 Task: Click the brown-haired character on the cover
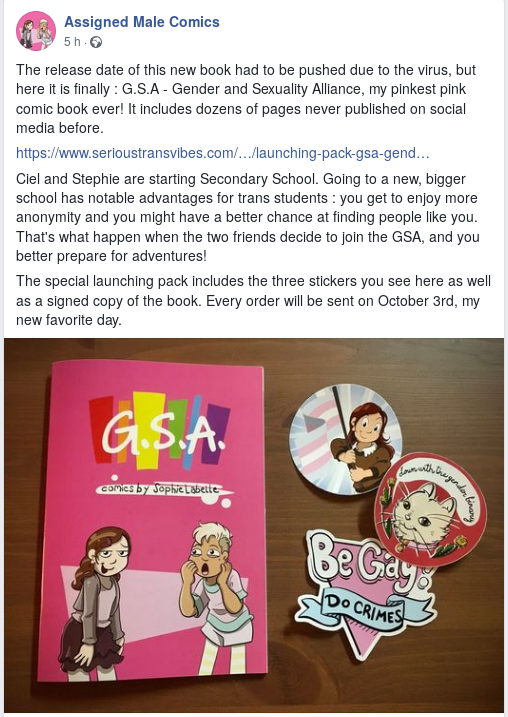pyautogui.click(x=96, y=603)
